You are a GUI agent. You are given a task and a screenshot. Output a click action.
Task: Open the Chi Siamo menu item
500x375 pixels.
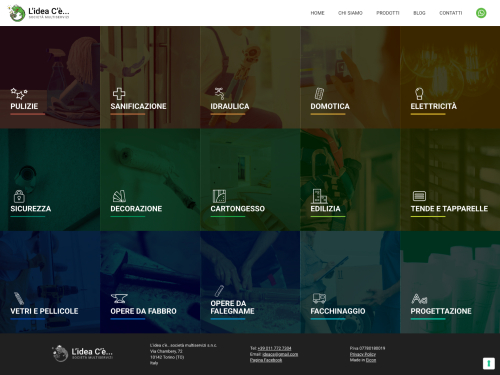(x=350, y=13)
